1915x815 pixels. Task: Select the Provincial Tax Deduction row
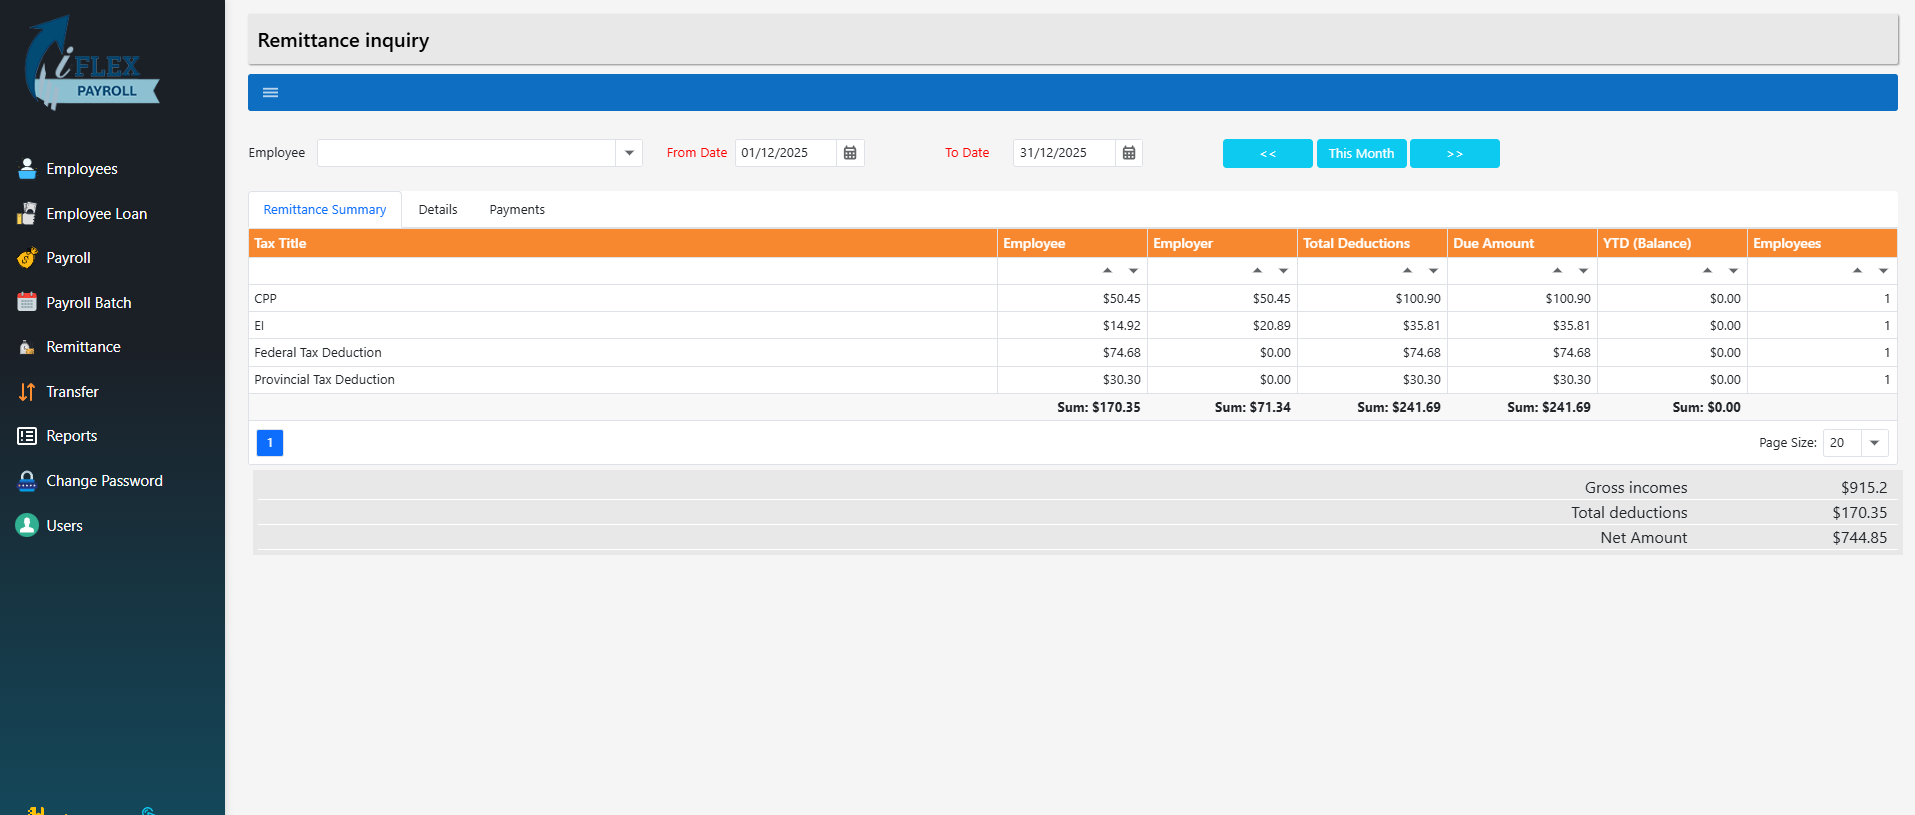click(1072, 380)
